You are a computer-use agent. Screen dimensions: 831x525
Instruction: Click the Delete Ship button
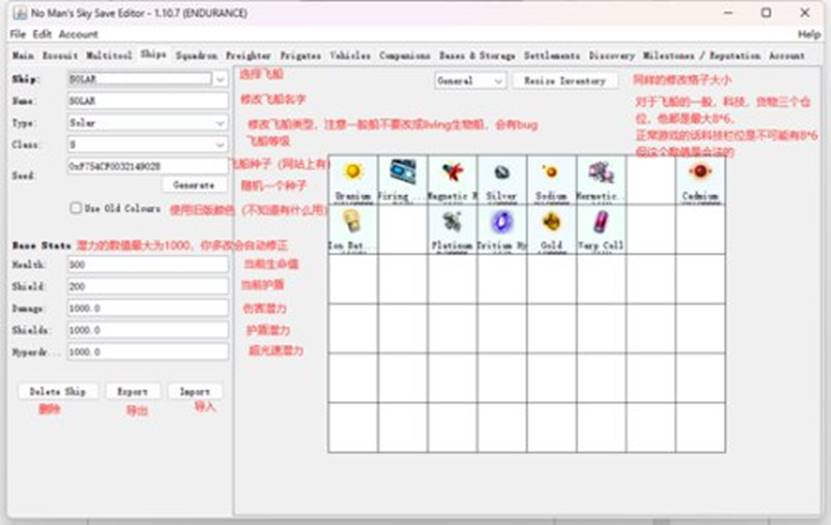click(58, 391)
